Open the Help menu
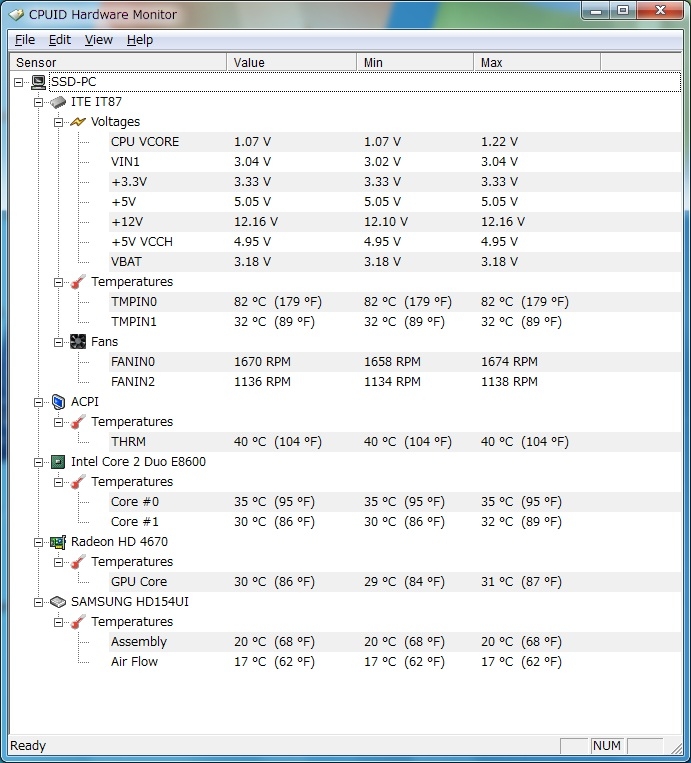This screenshot has height=763, width=691. point(140,40)
